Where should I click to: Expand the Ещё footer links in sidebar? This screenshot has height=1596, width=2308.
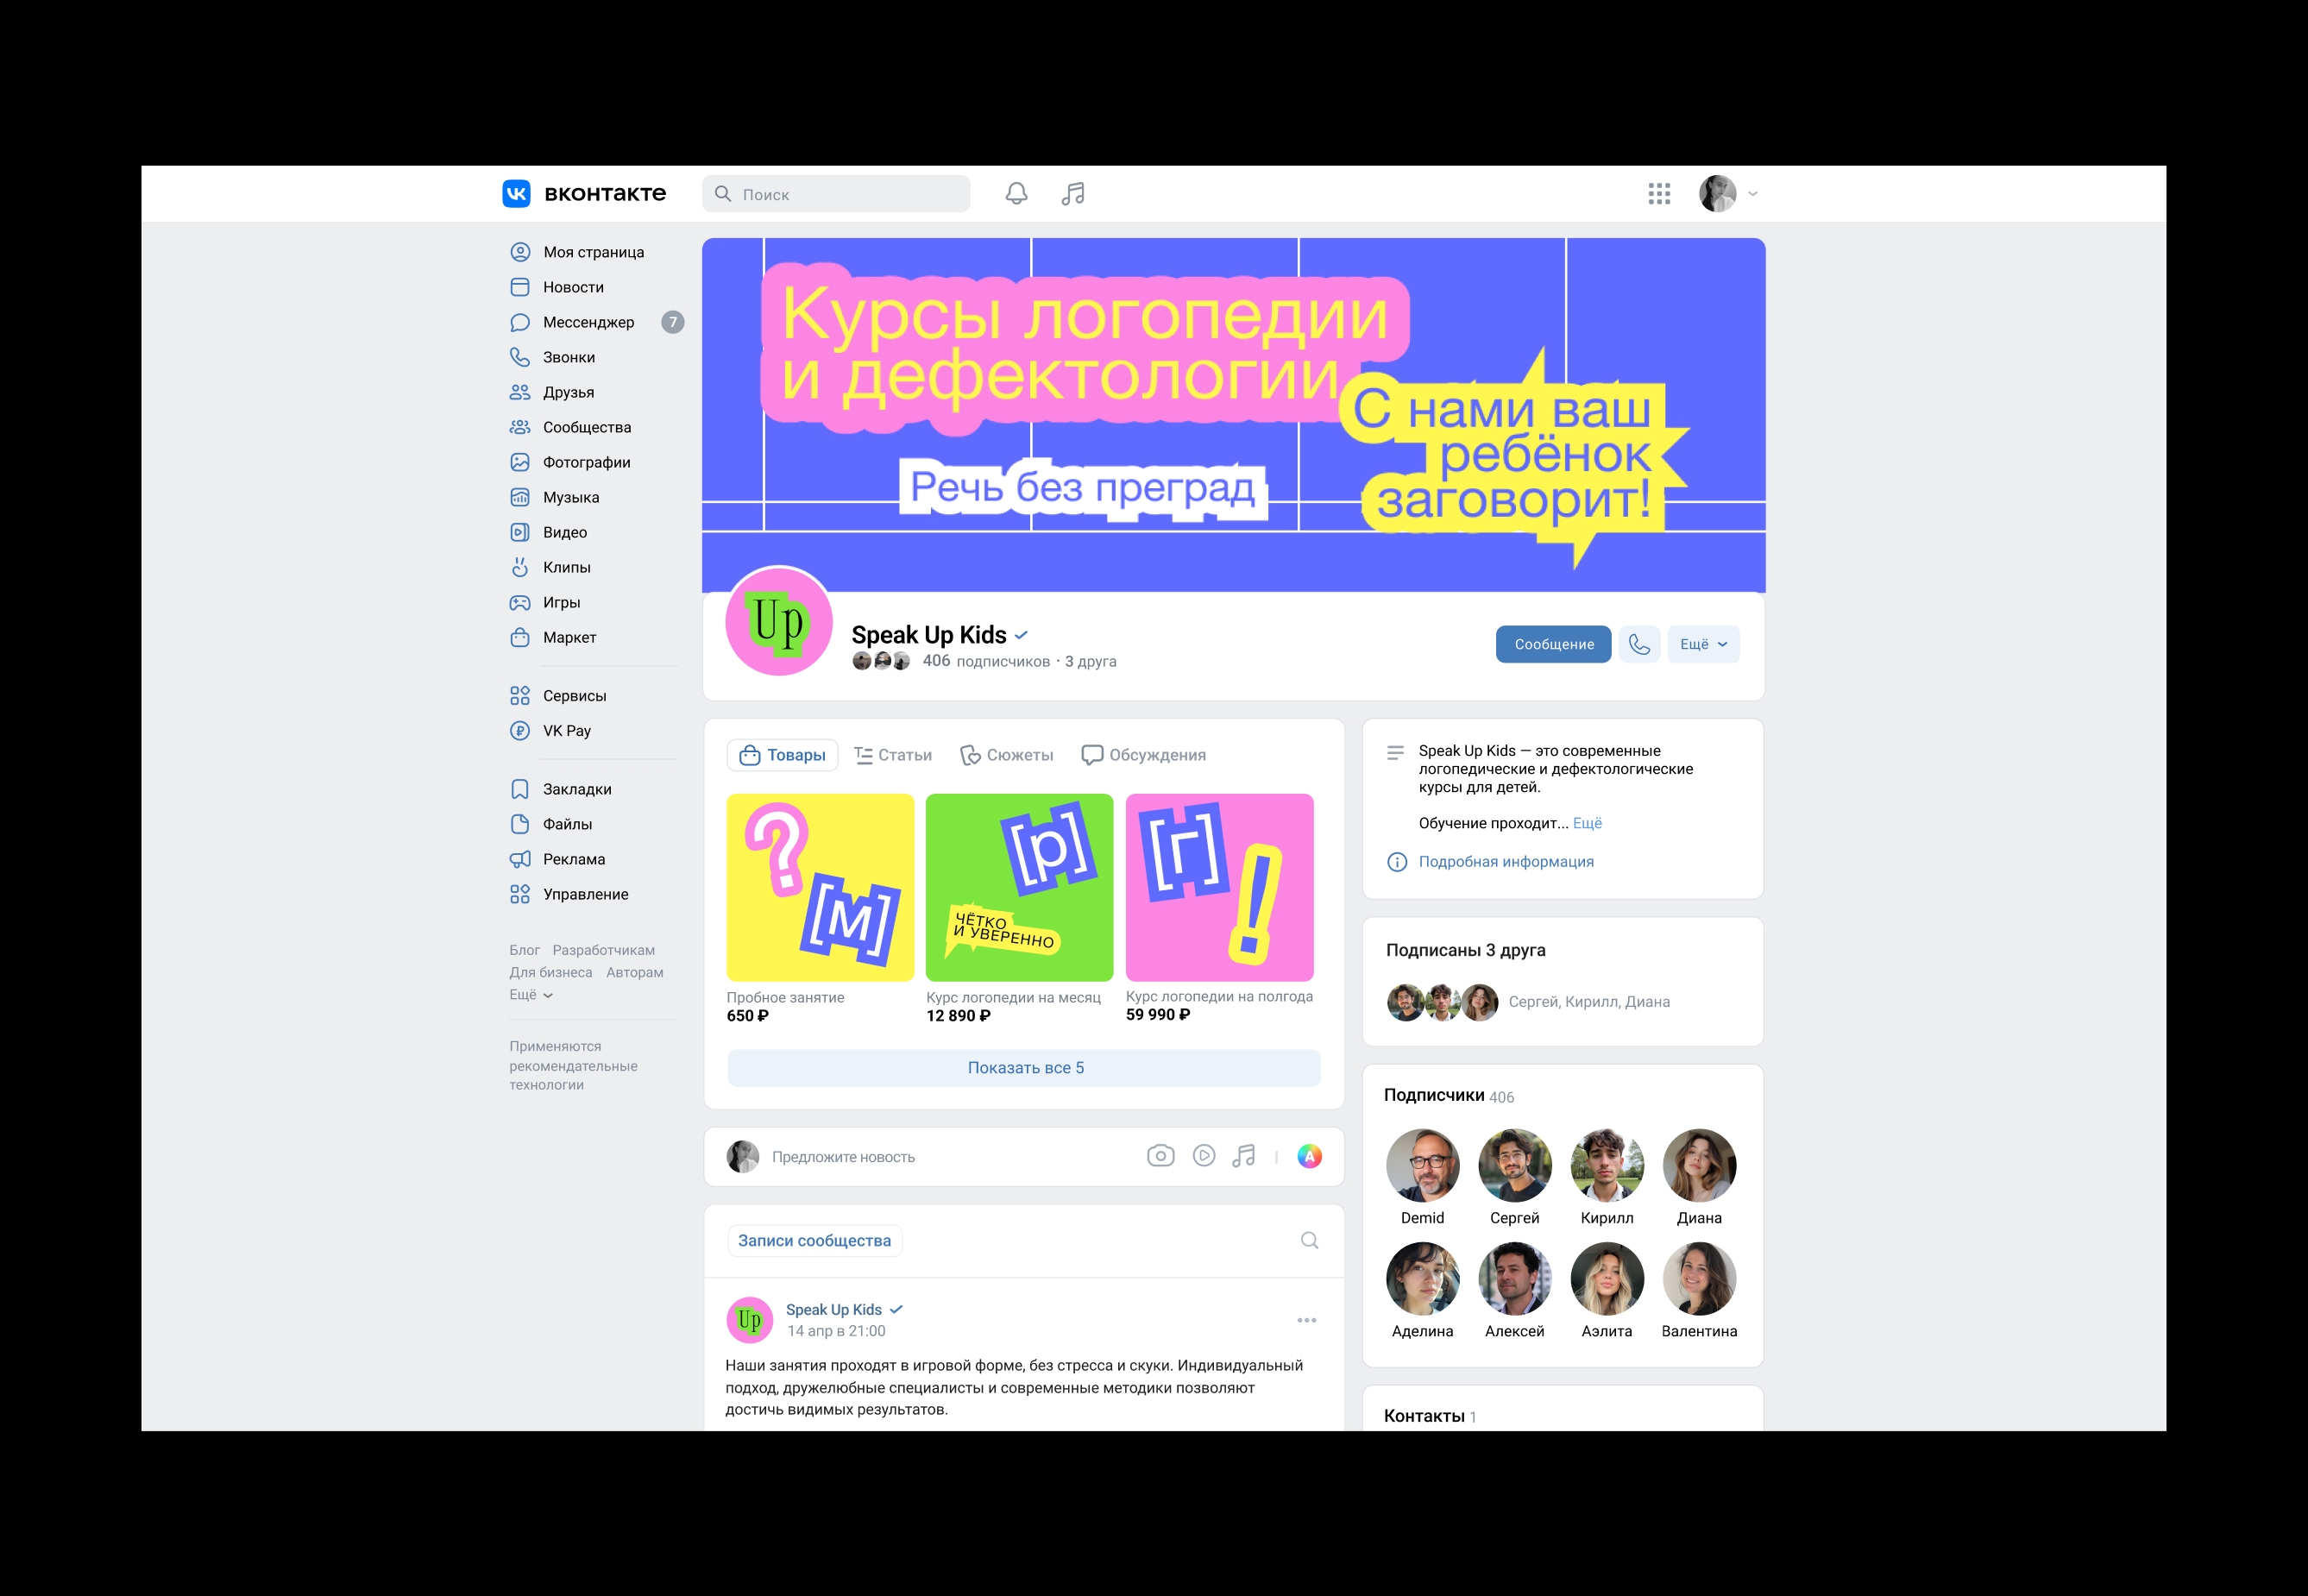tap(530, 994)
